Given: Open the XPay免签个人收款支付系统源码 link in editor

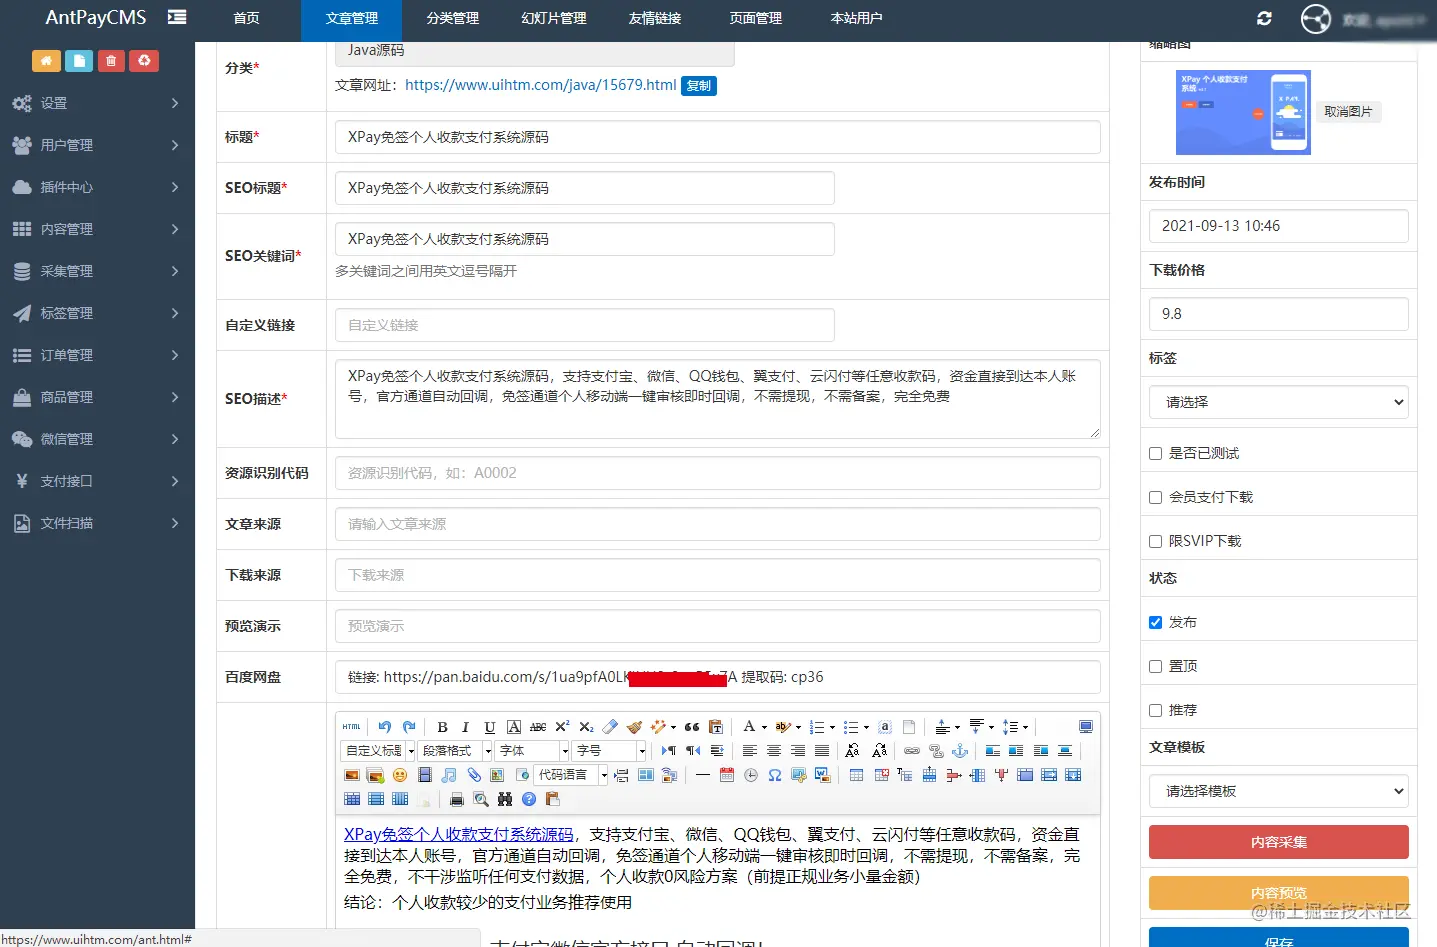Looking at the screenshot, I should [459, 834].
